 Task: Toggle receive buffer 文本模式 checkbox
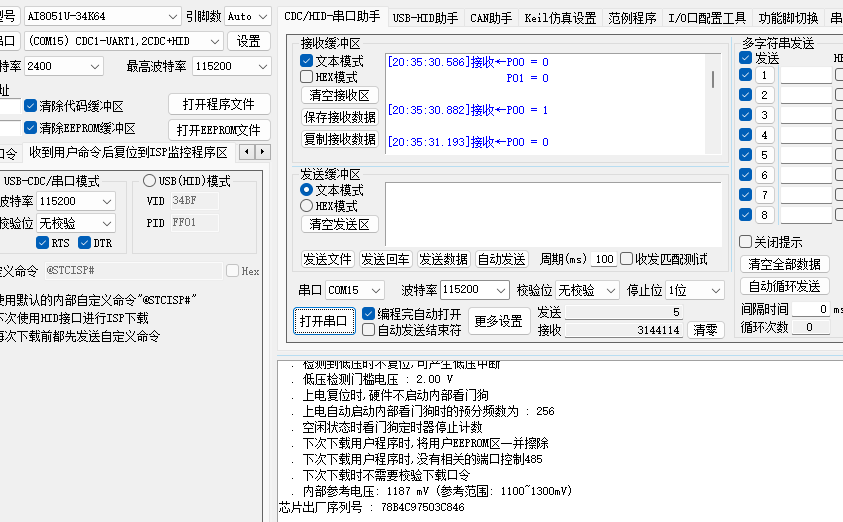306,61
